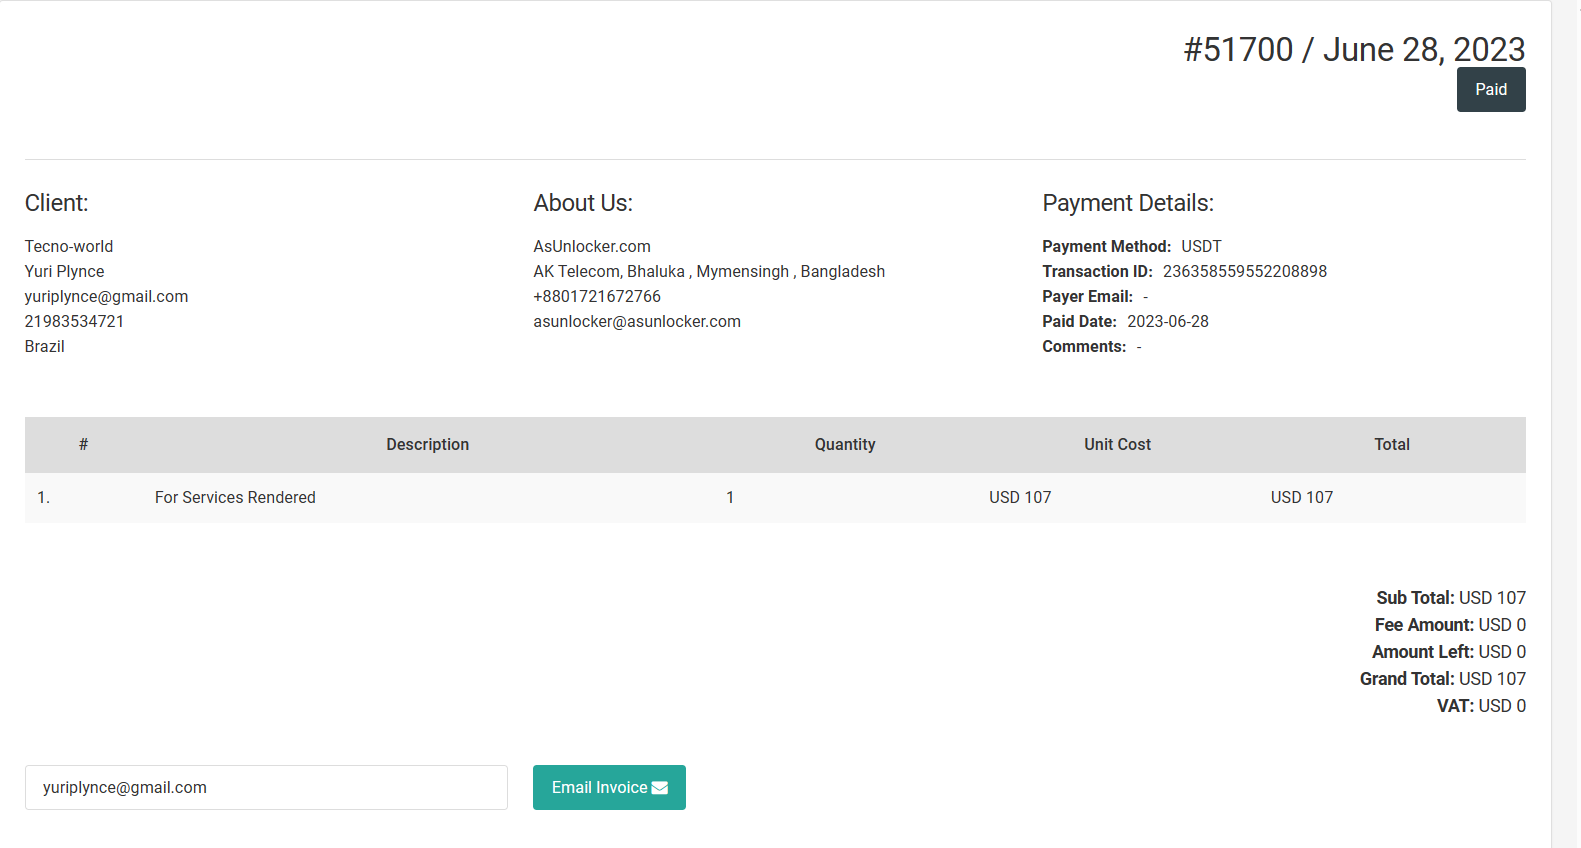Click the Transaction ID 236358559552208898

pyautogui.click(x=1245, y=271)
